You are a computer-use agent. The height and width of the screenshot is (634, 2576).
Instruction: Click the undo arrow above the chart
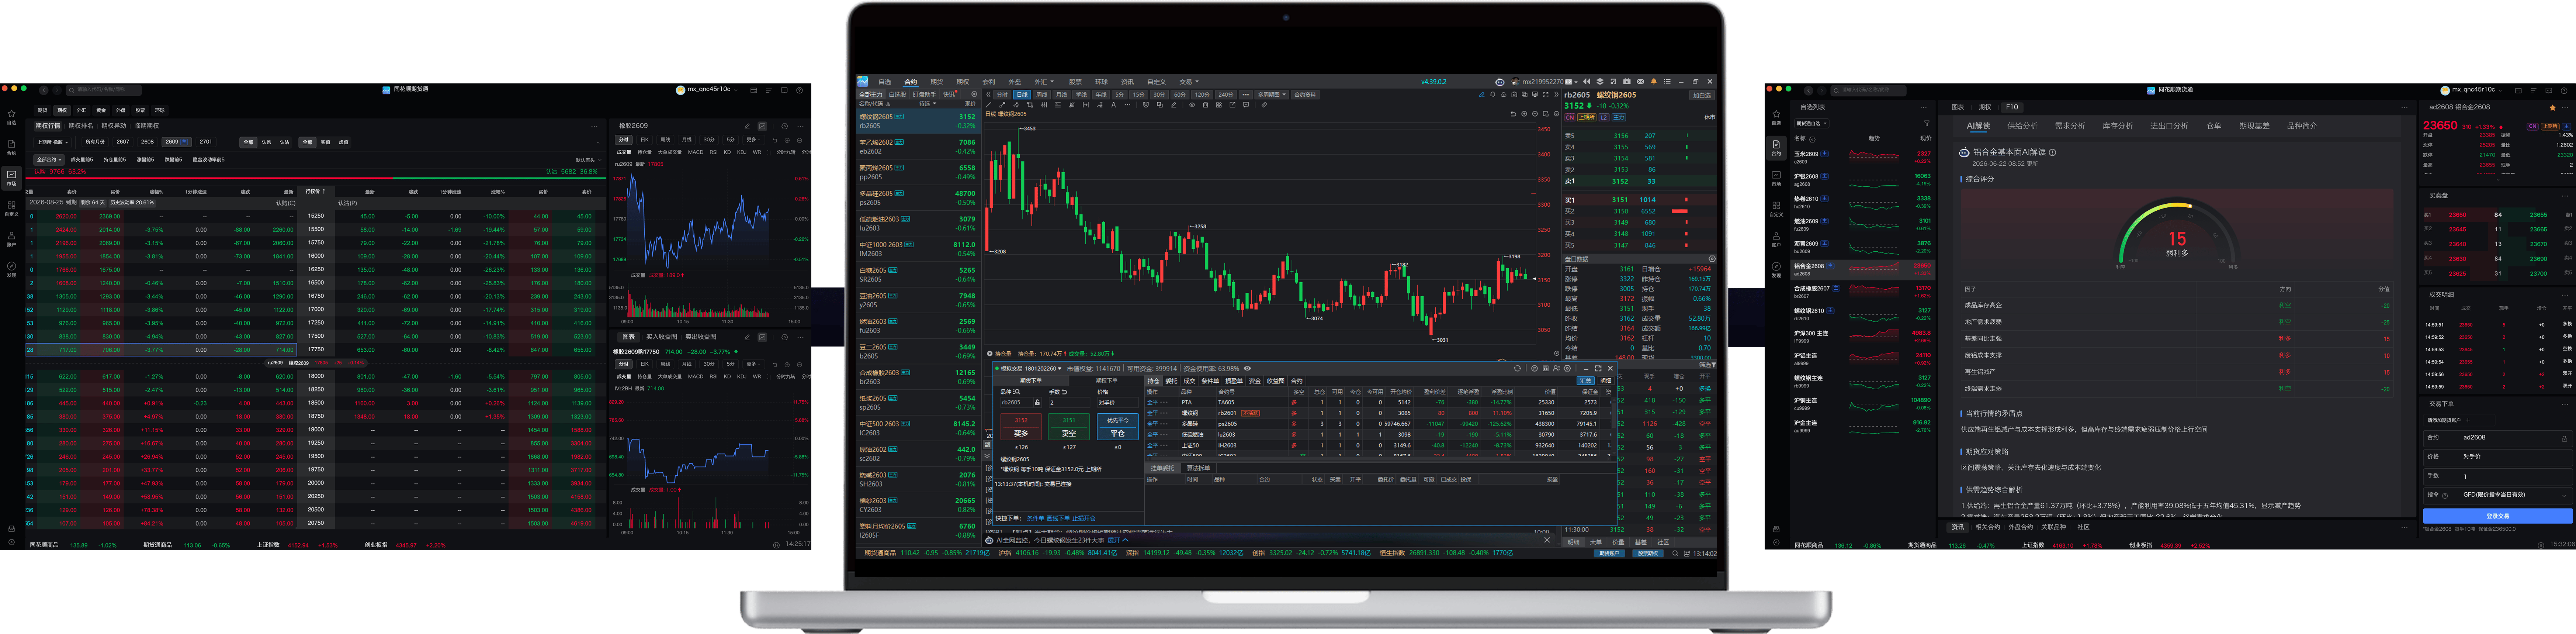1513,114
